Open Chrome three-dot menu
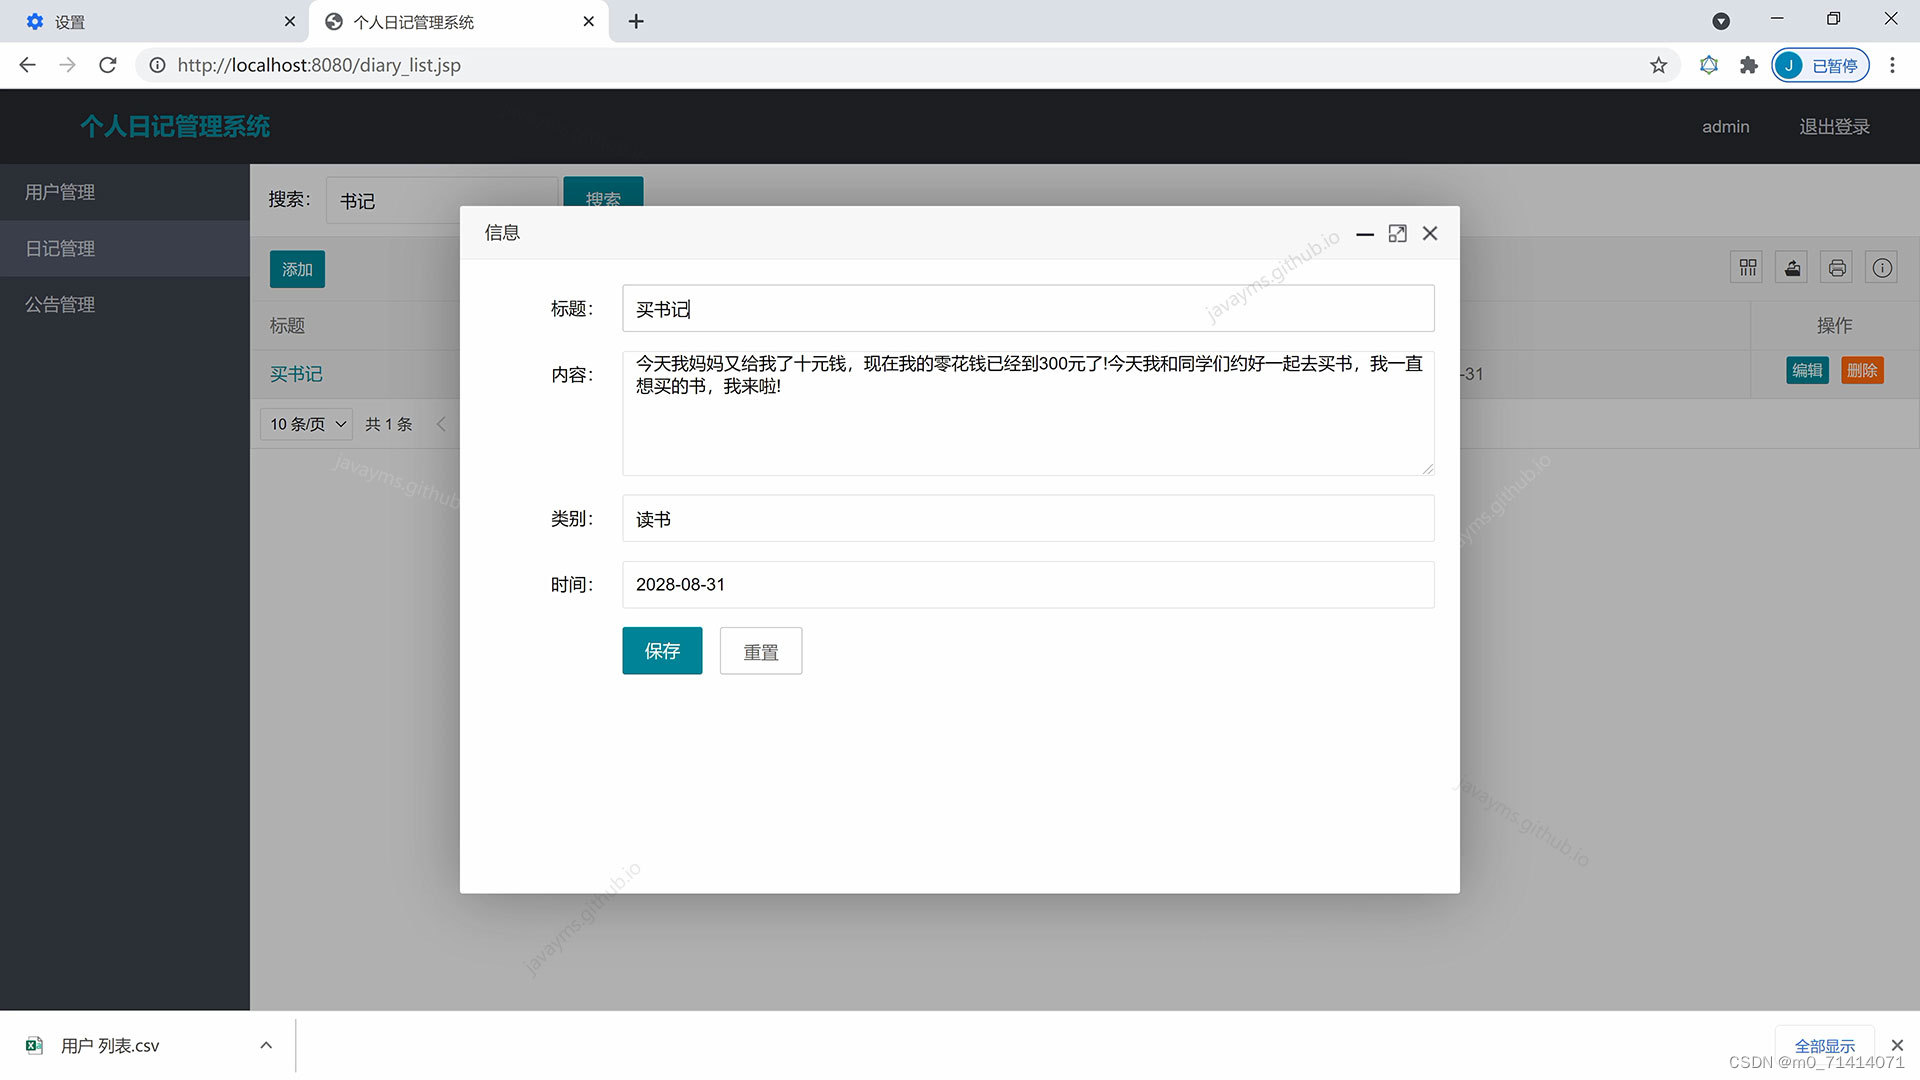Viewport: 1920px width, 1080px height. pos(1892,65)
